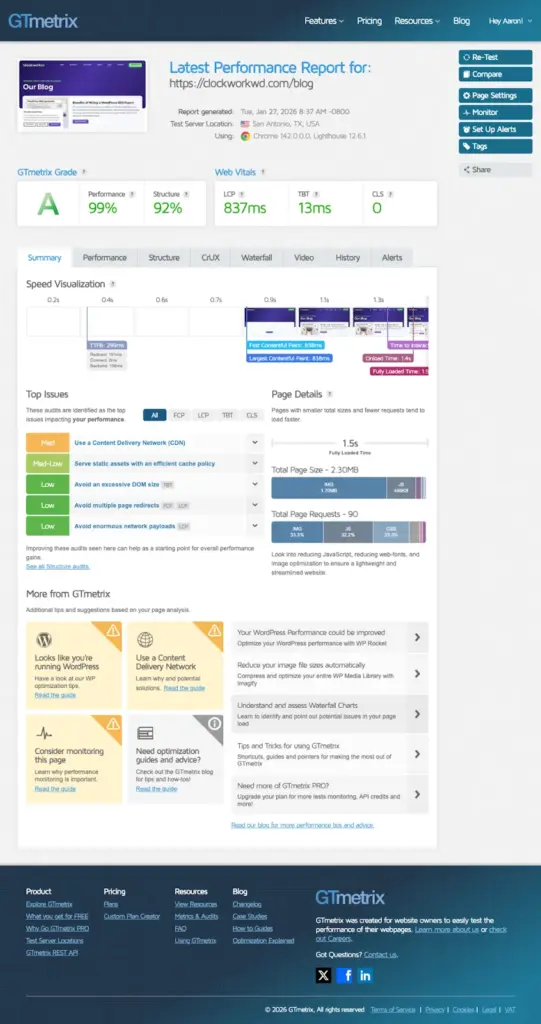
Task: Open the CrUX tab
Action: (210, 258)
